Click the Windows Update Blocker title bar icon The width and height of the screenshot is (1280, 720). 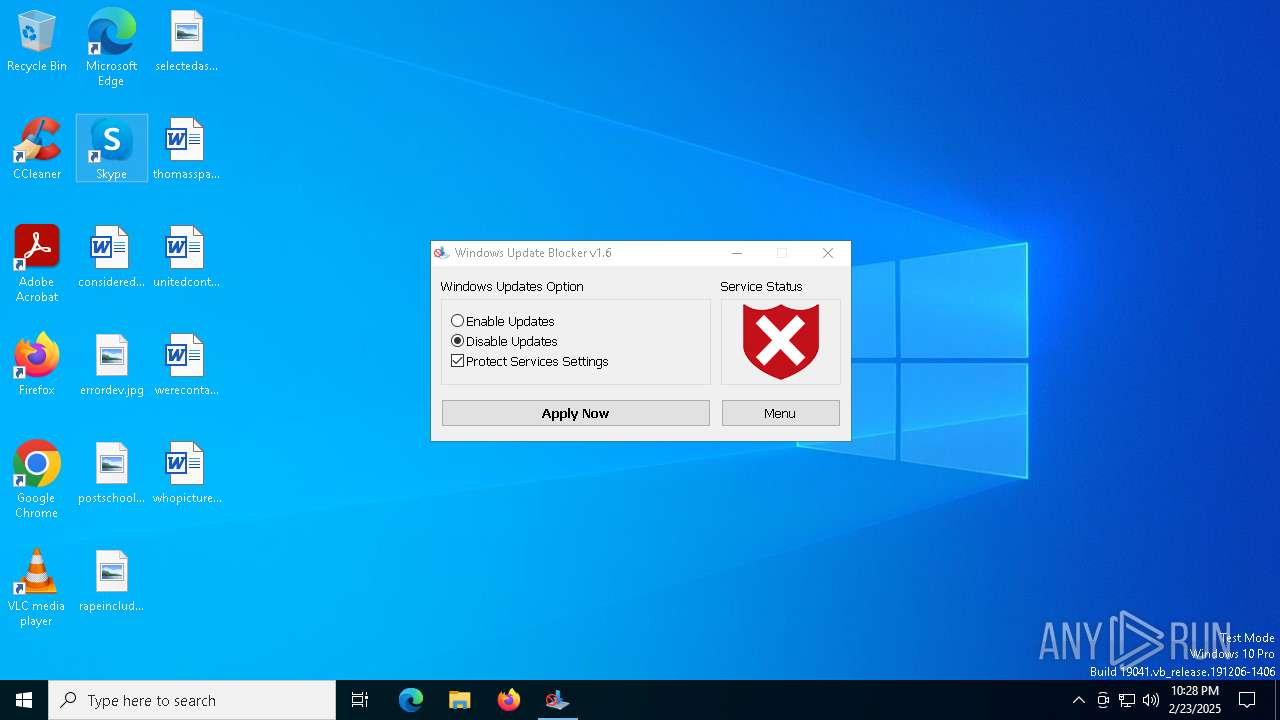pos(442,253)
